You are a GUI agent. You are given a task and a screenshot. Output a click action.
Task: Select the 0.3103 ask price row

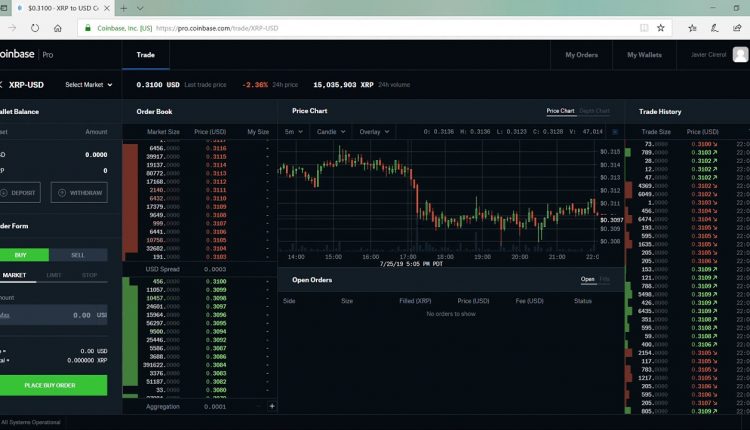click(199, 257)
